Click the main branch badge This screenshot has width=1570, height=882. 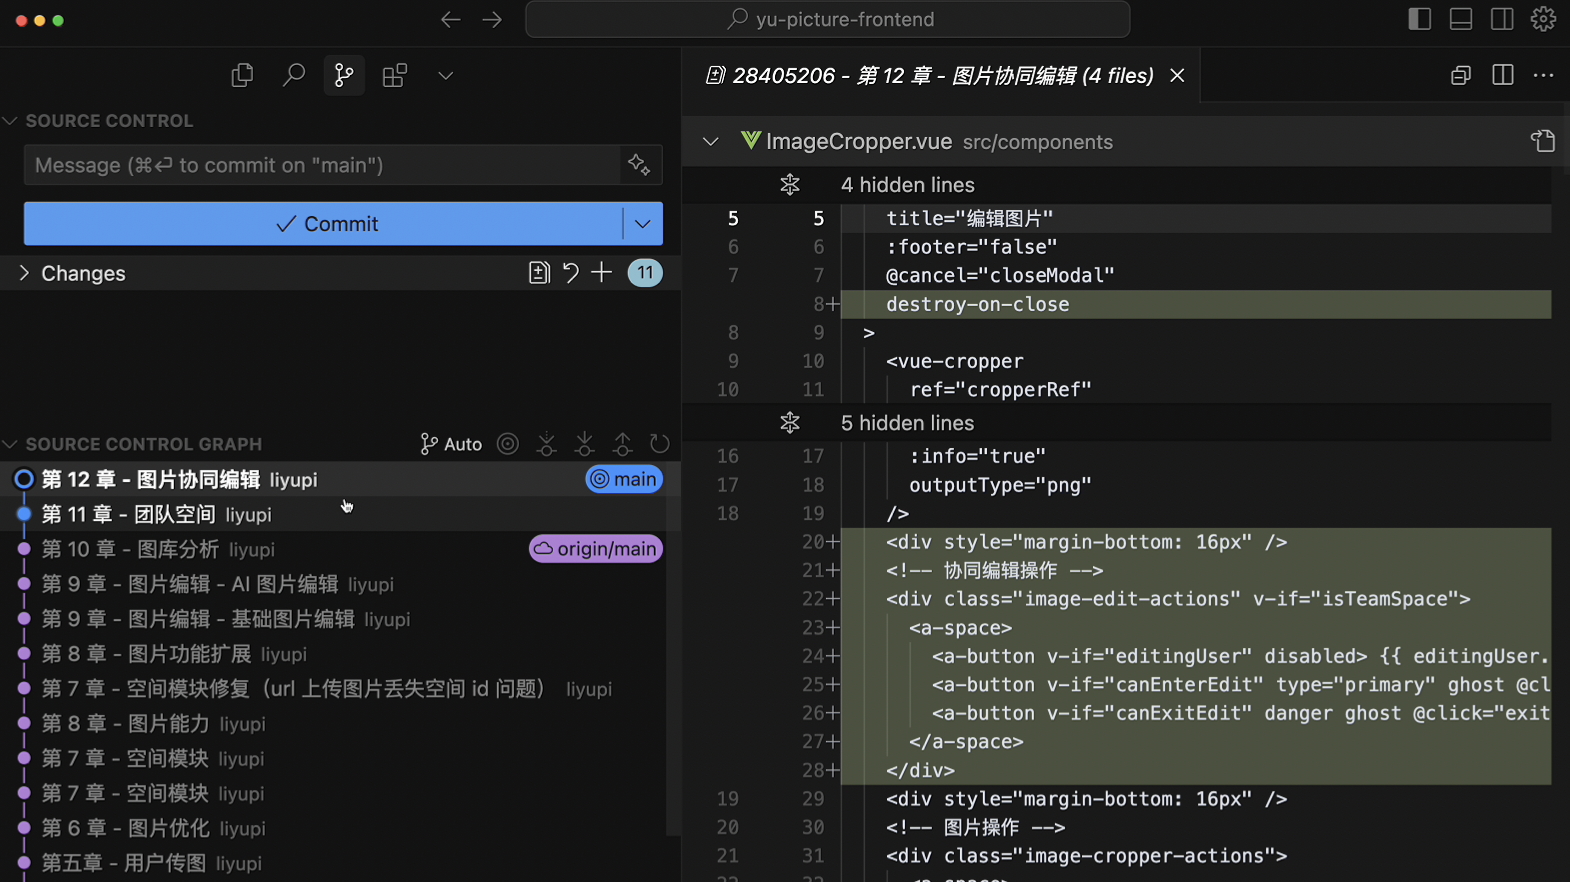pos(624,480)
